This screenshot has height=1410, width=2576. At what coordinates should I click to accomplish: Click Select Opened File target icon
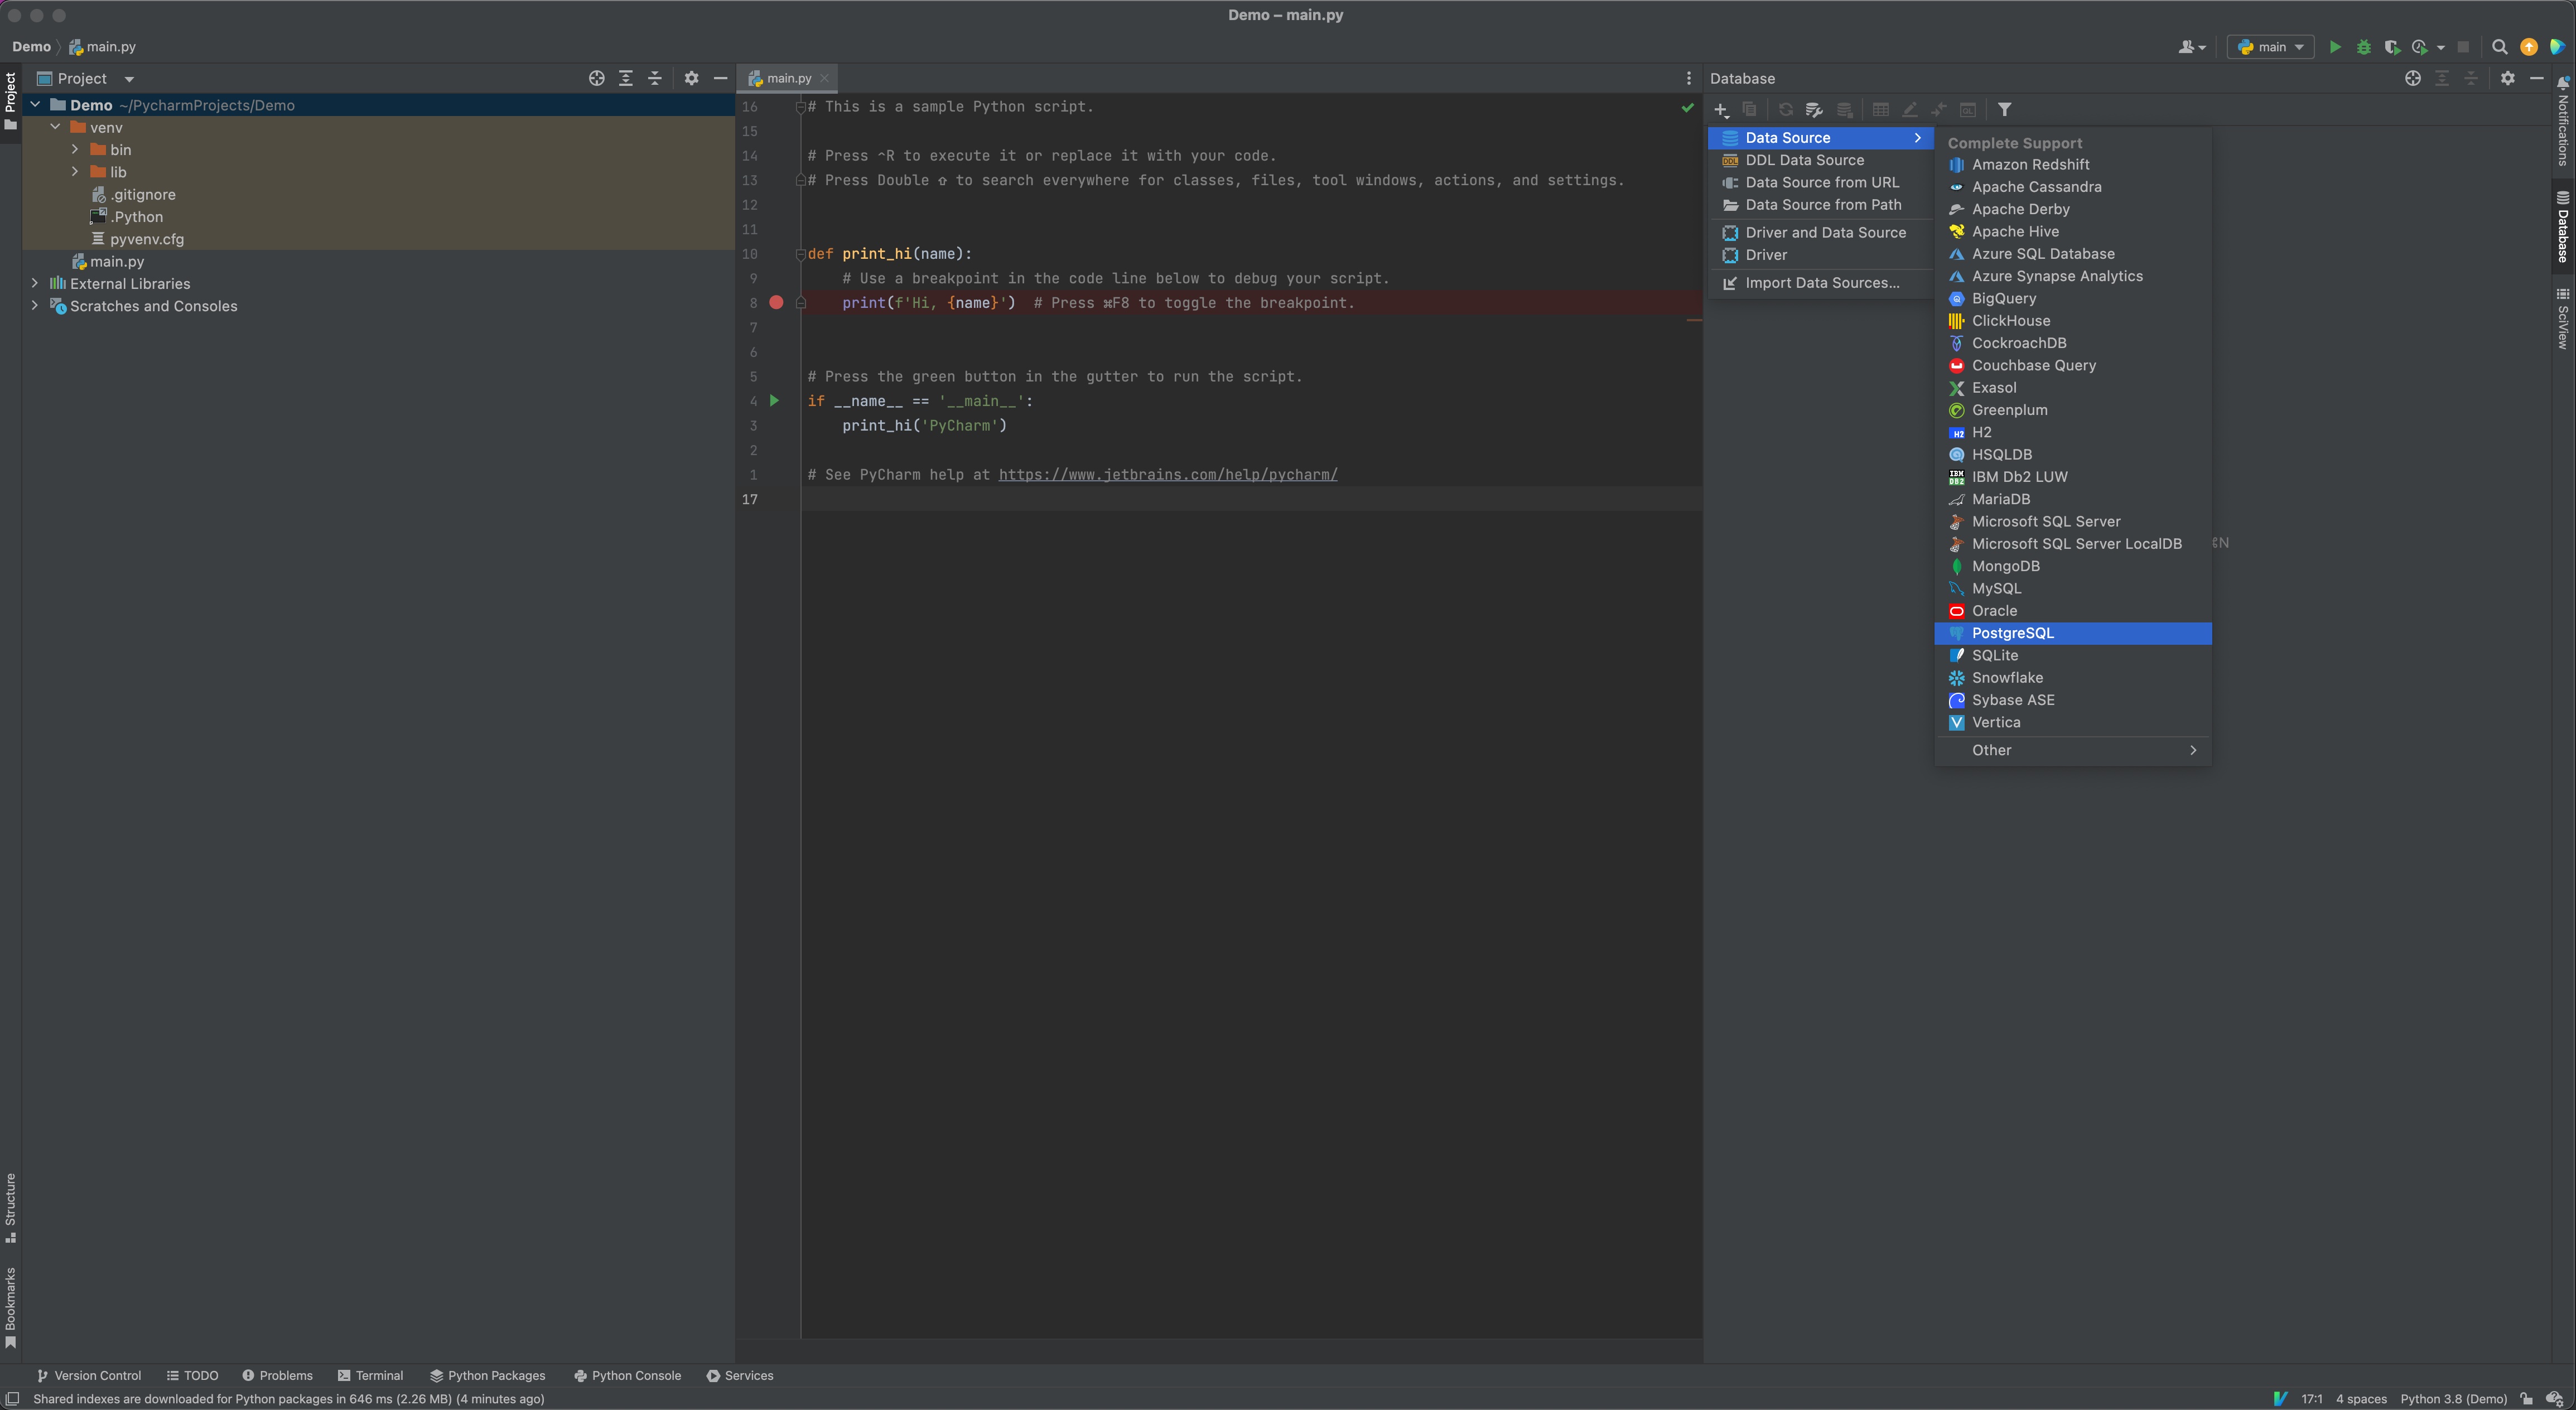(596, 78)
